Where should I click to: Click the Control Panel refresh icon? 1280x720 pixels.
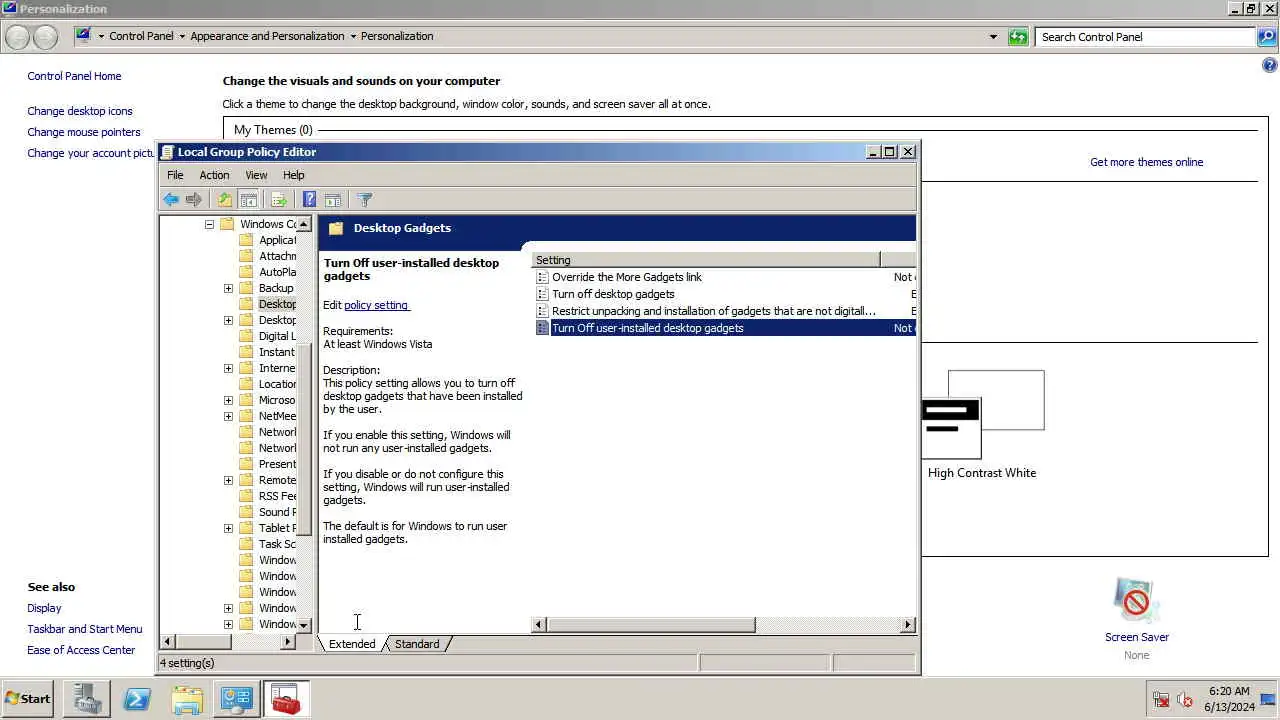point(1018,37)
